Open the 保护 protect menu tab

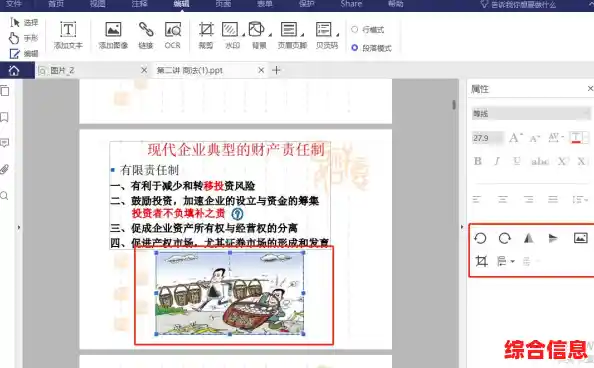(306, 4)
